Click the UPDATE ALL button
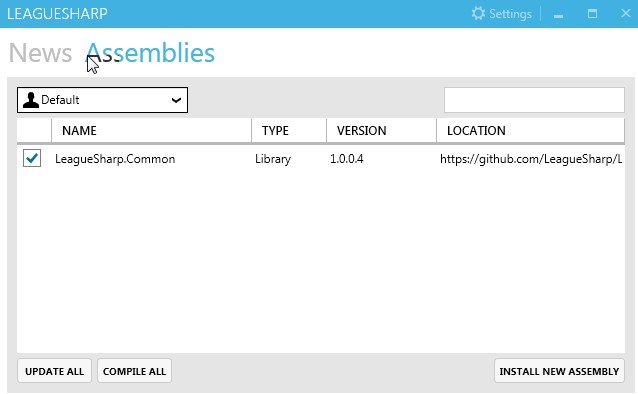 coord(55,371)
